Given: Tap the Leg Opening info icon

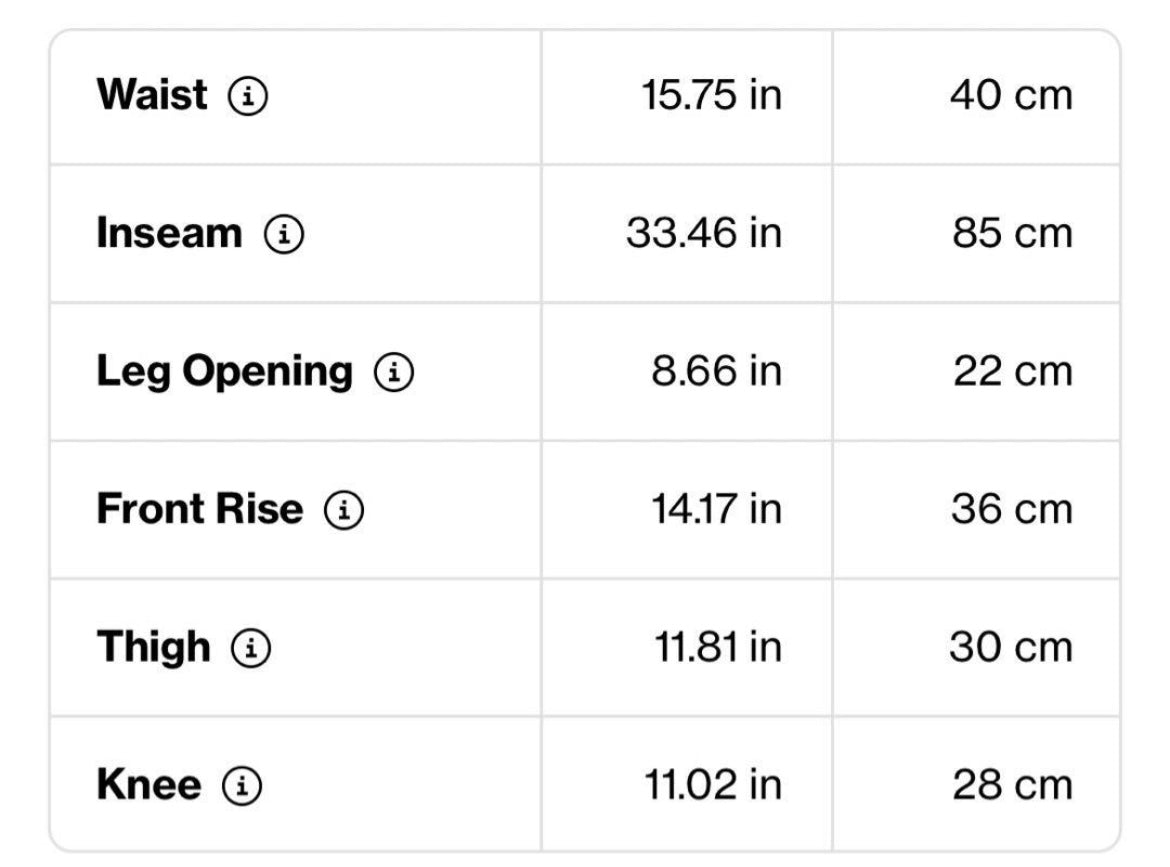Looking at the screenshot, I should click(x=394, y=373).
